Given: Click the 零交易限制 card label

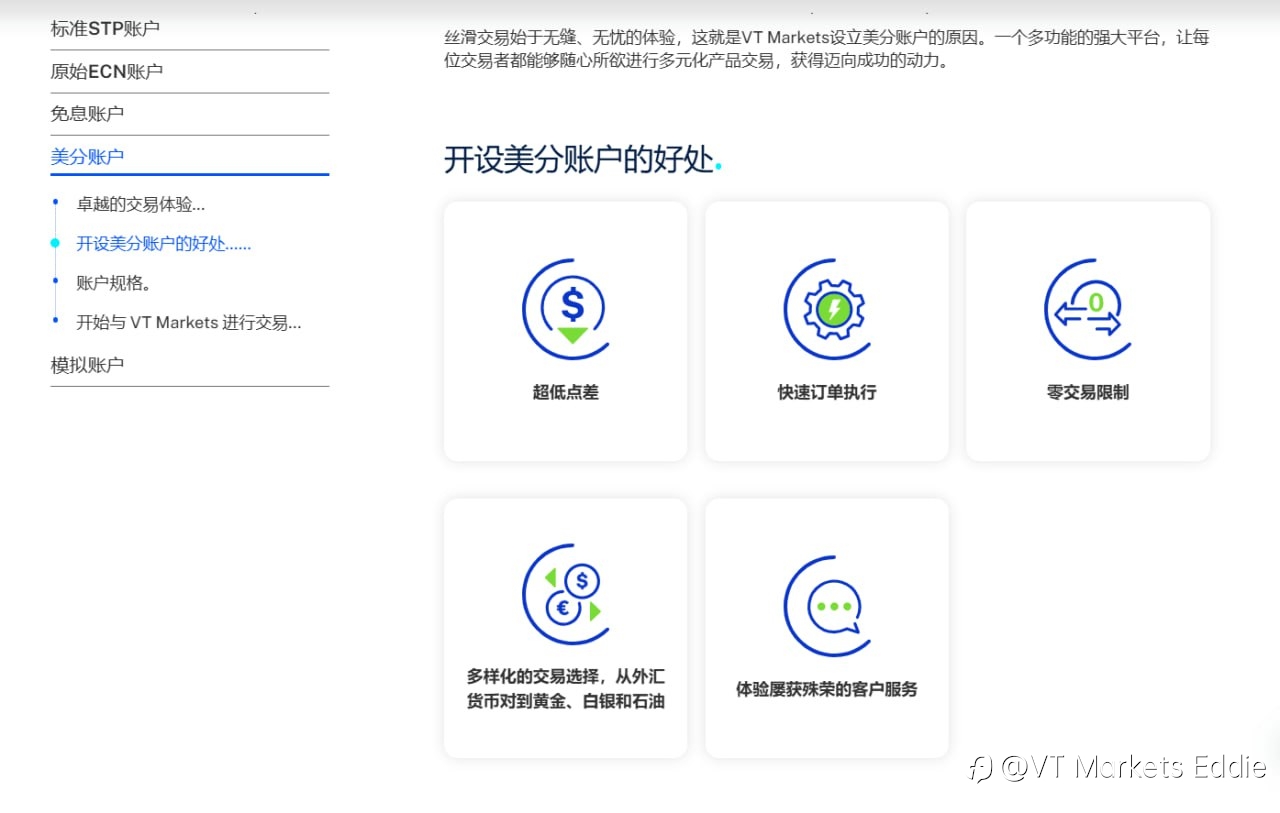Looking at the screenshot, I should pyautogui.click(x=1088, y=392).
